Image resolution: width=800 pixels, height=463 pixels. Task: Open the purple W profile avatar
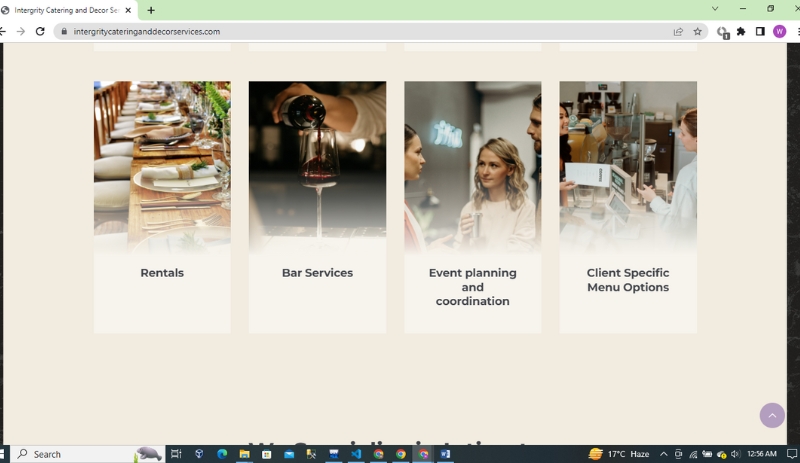click(779, 32)
